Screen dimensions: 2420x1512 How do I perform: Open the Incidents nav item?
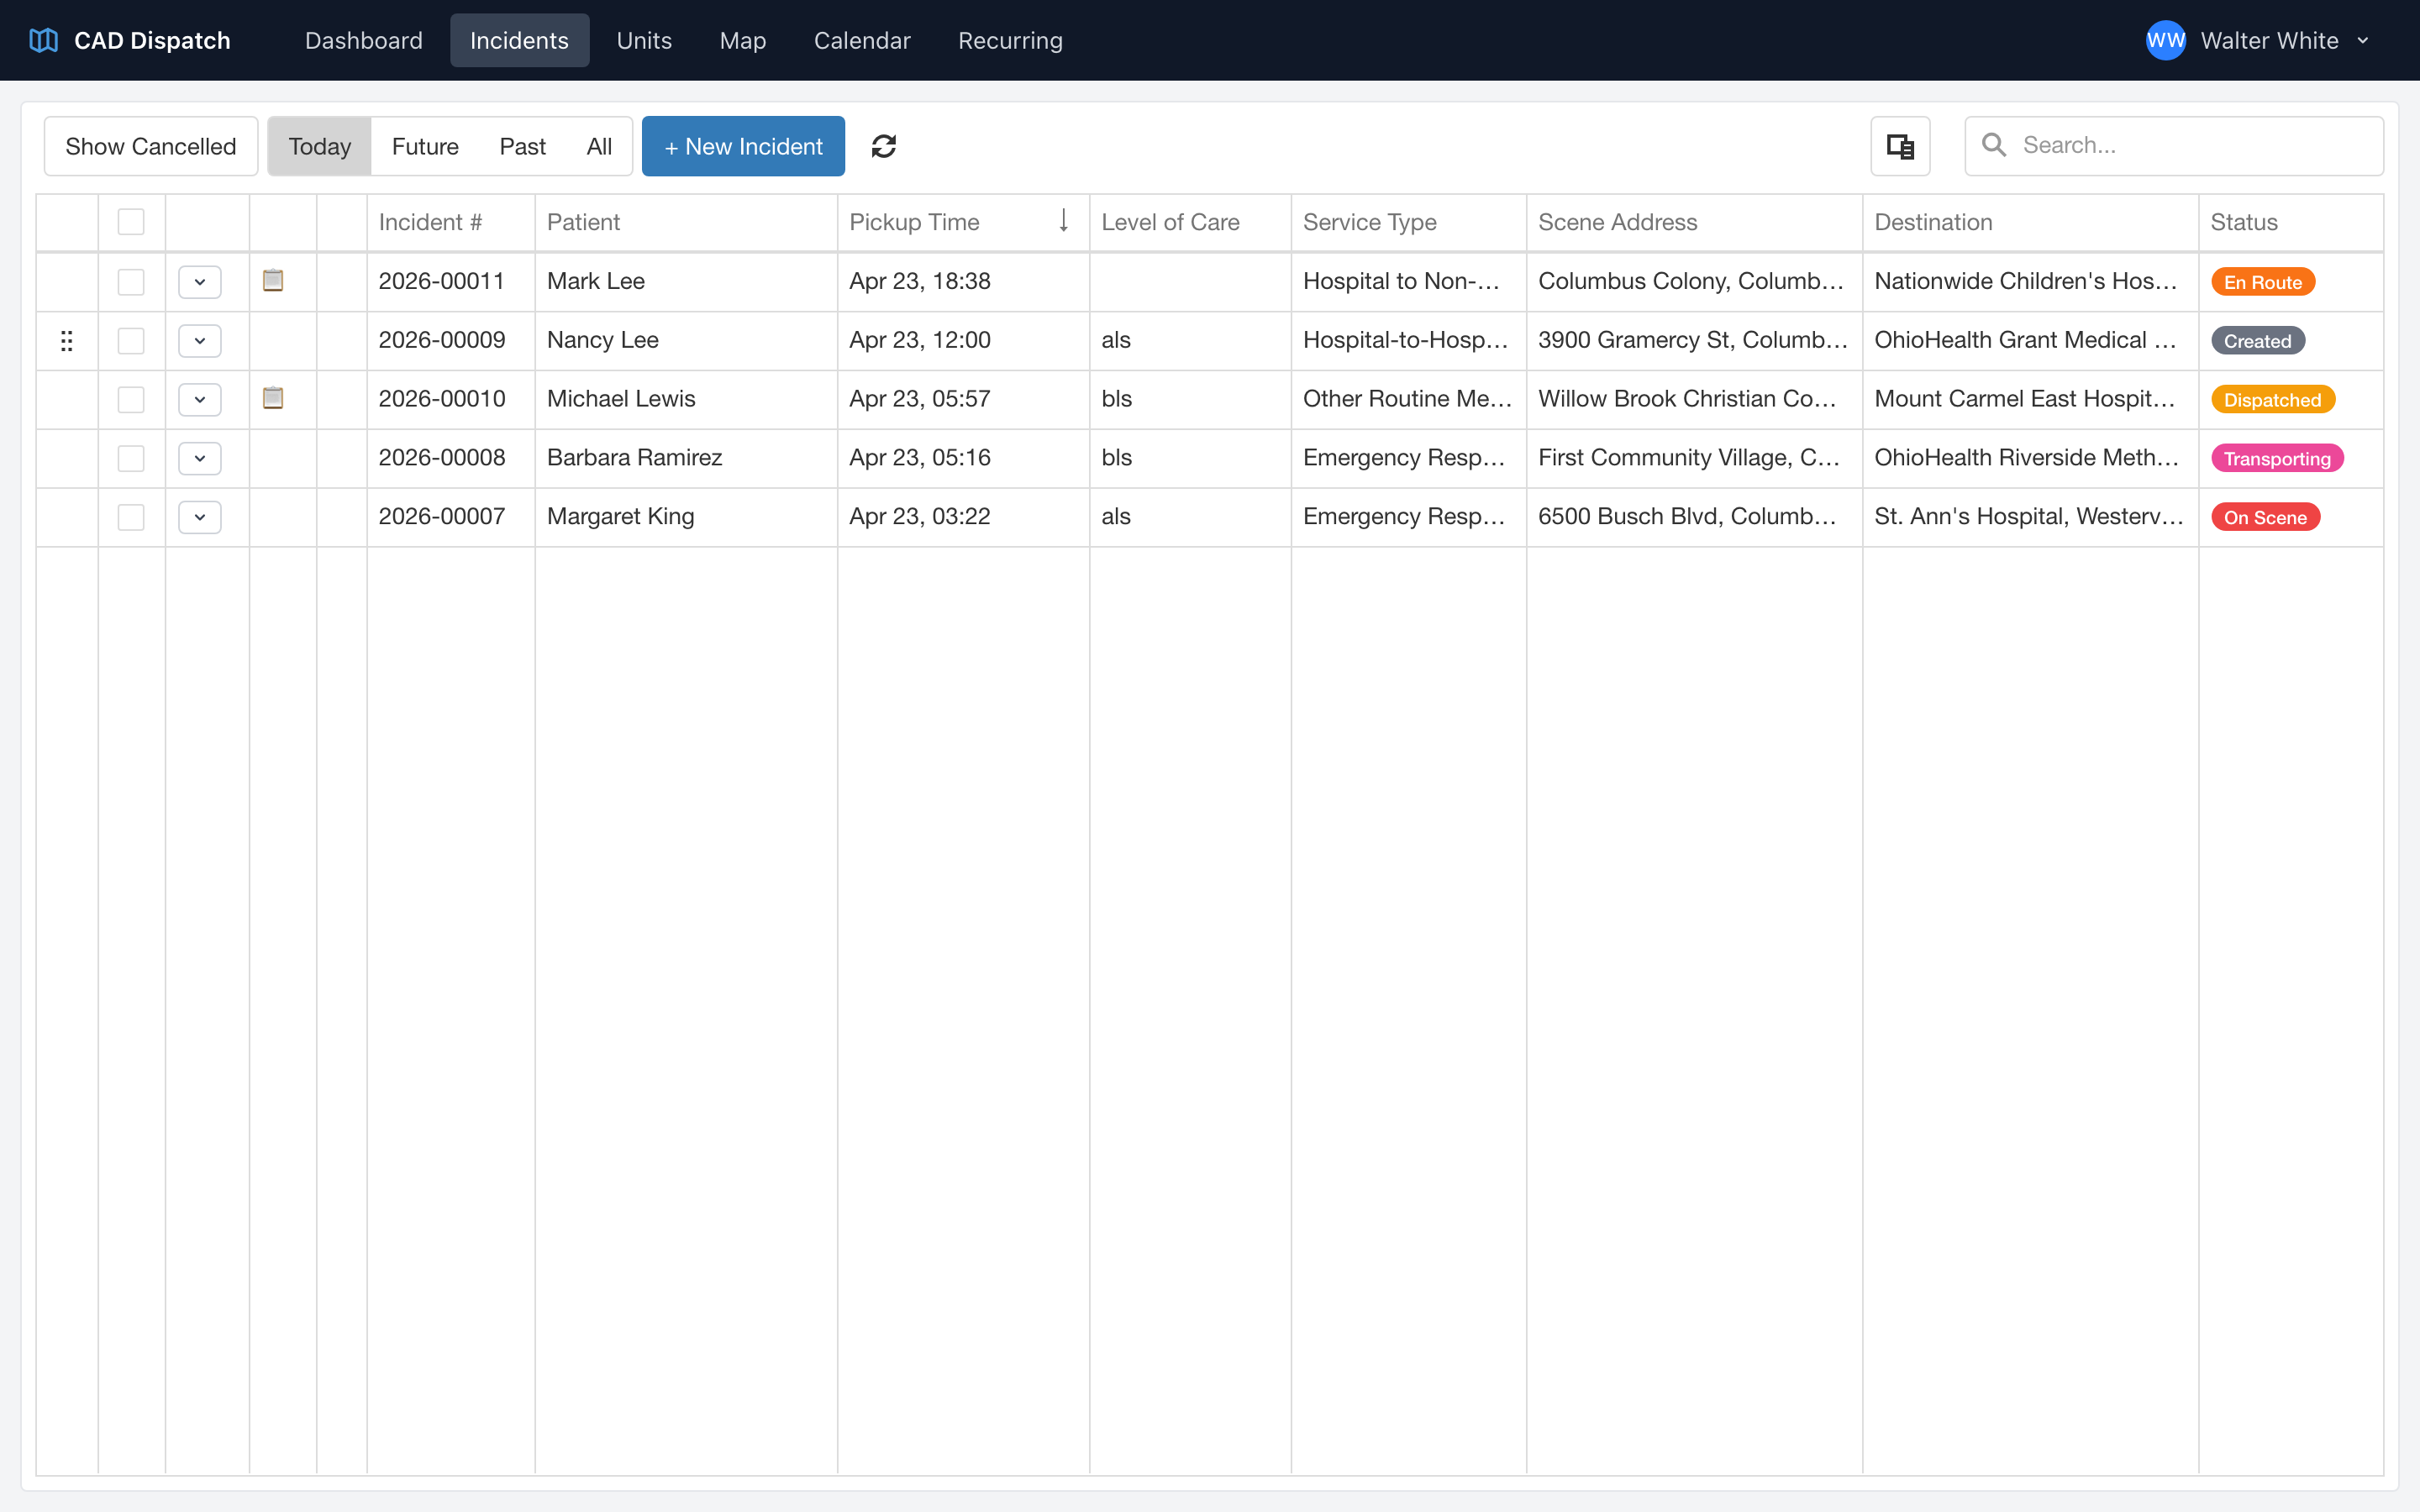click(519, 40)
